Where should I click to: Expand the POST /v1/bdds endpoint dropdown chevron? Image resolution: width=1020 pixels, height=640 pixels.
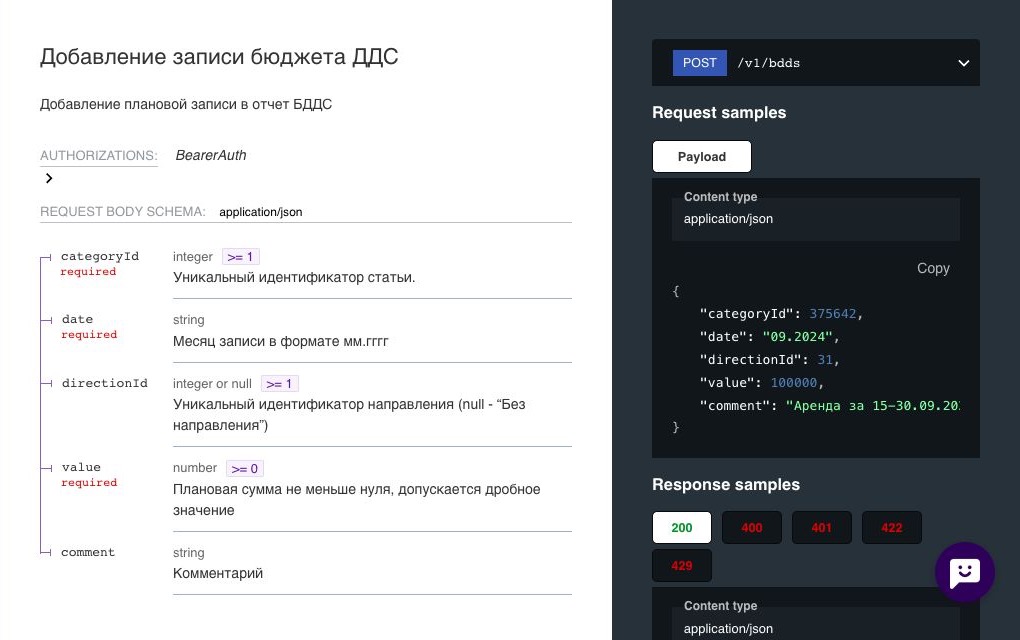tap(963, 63)
